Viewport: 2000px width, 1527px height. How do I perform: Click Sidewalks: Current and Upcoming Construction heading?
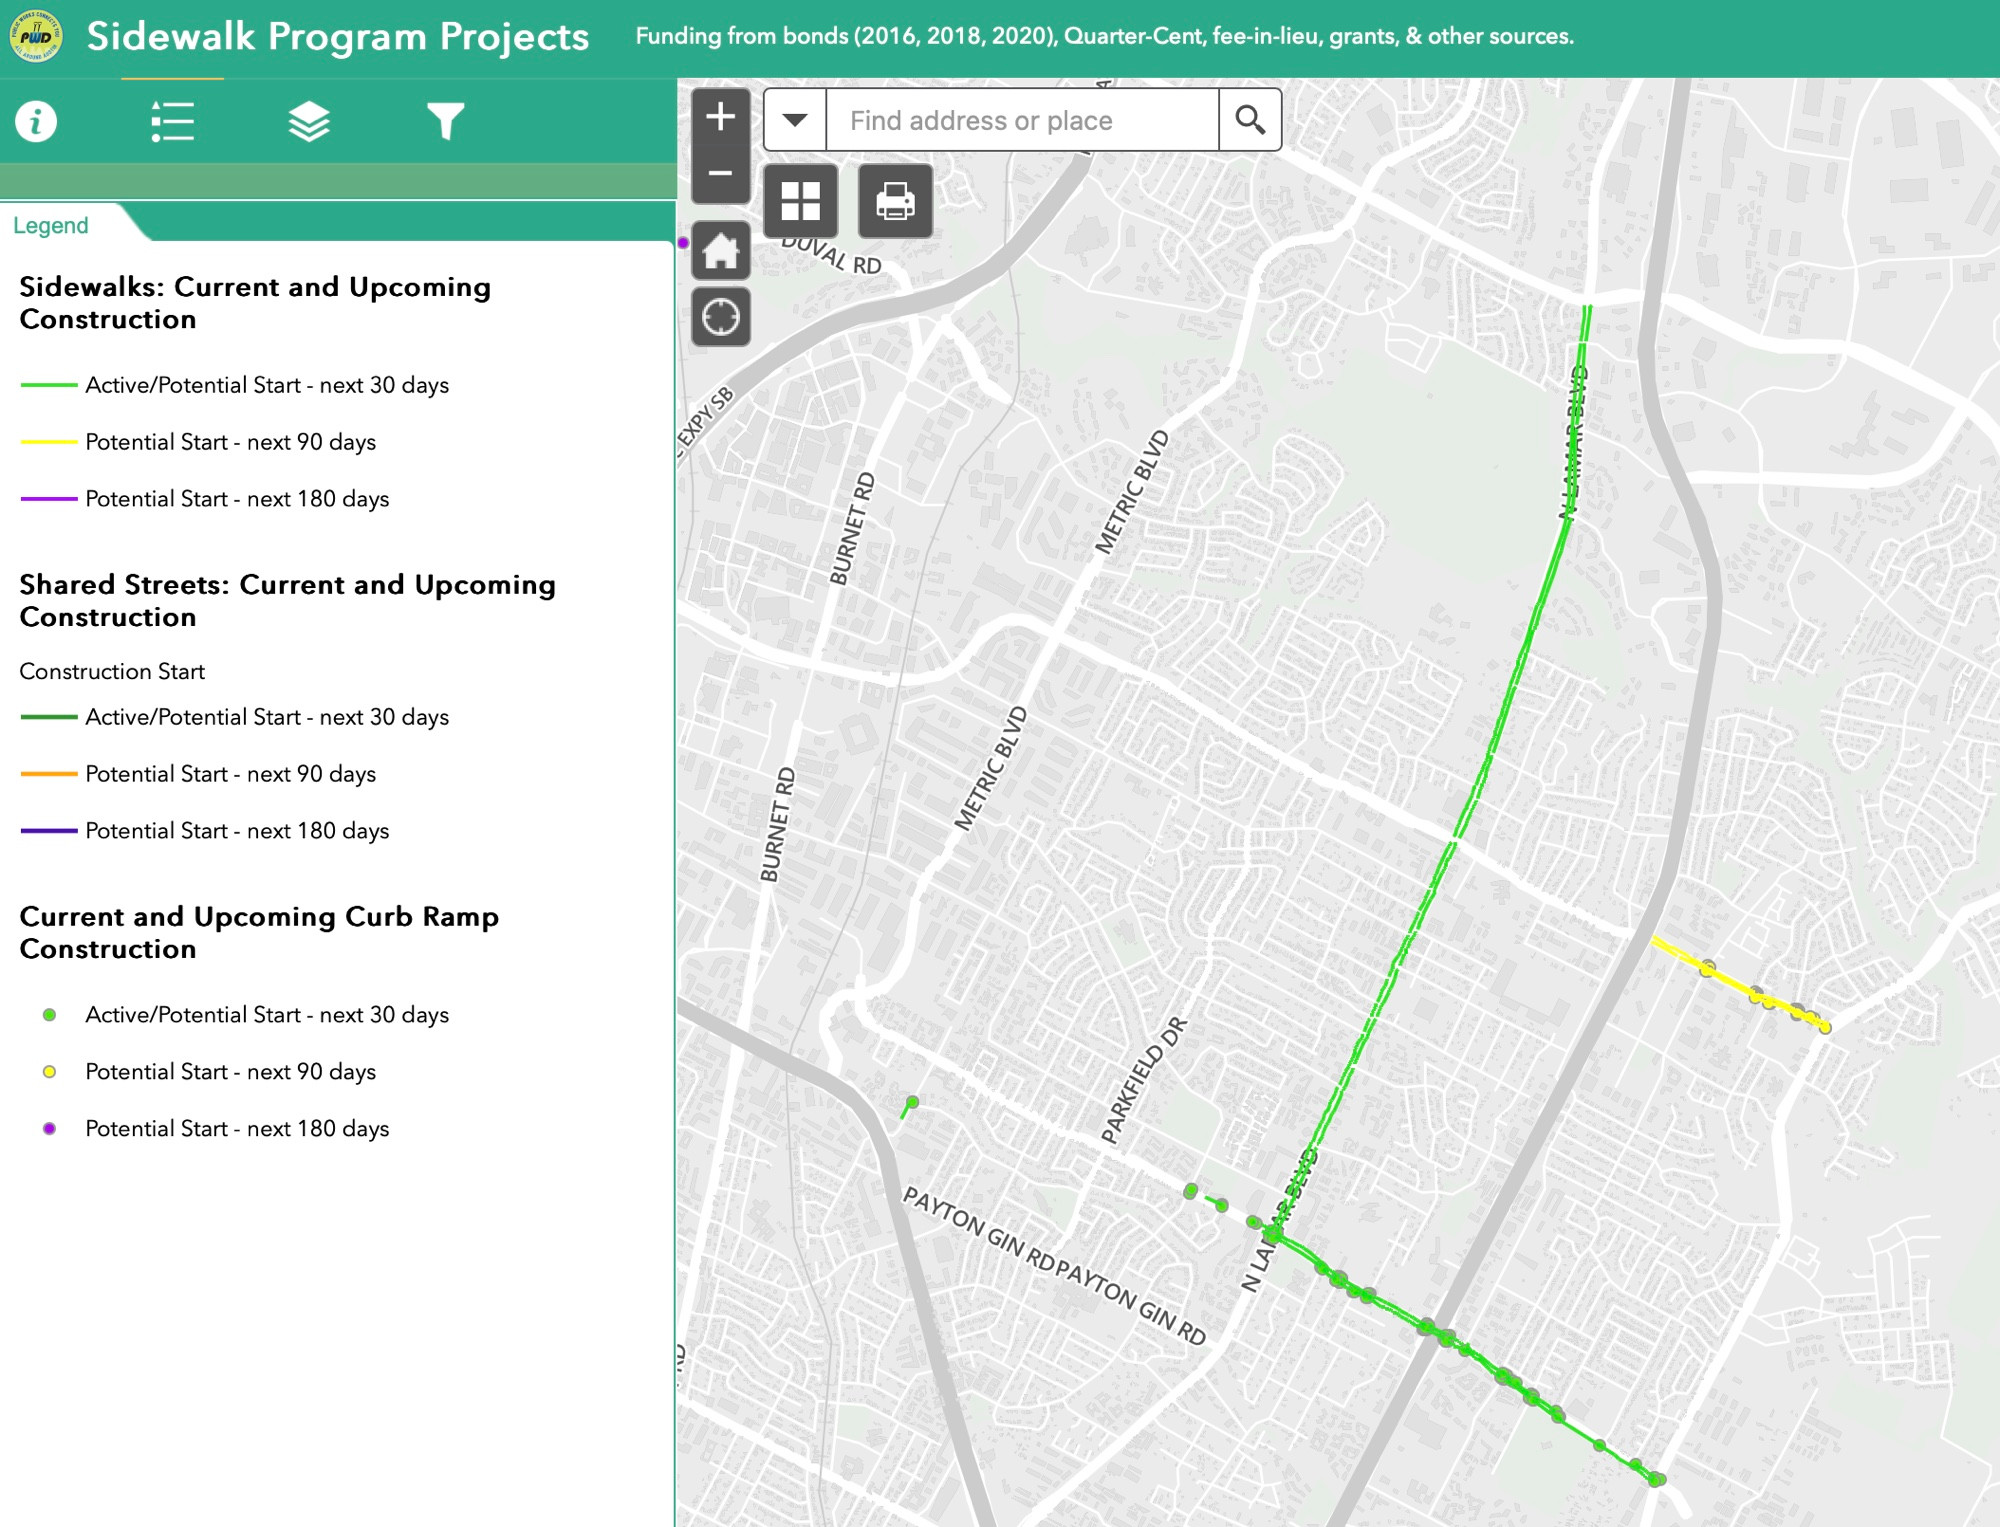255,303
